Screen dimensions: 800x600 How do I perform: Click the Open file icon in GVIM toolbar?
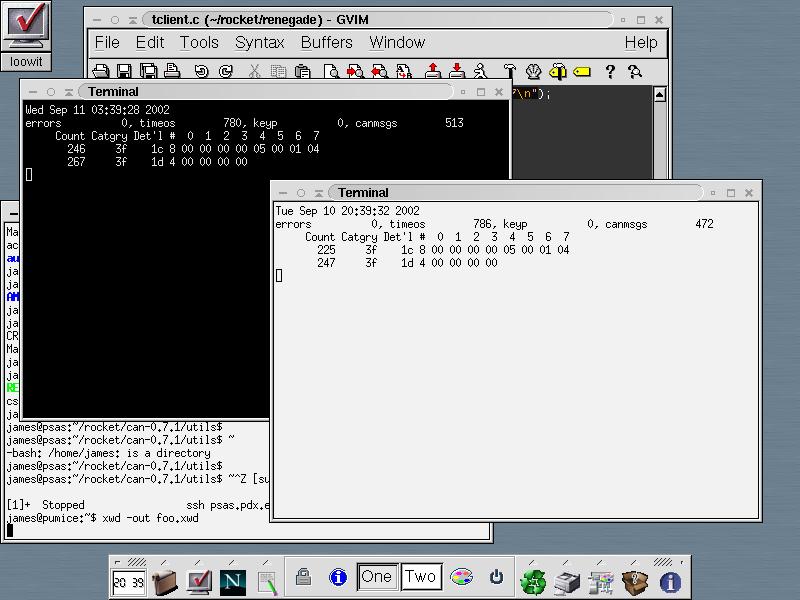tap(101, 71)
